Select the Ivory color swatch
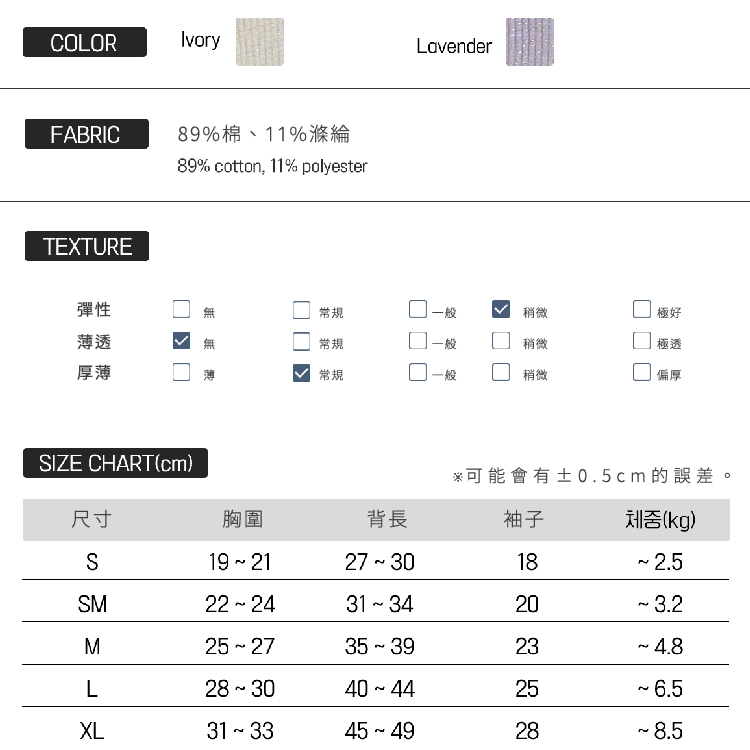The image size is (750, 750). pyautogui.click(x=259, y=42)
